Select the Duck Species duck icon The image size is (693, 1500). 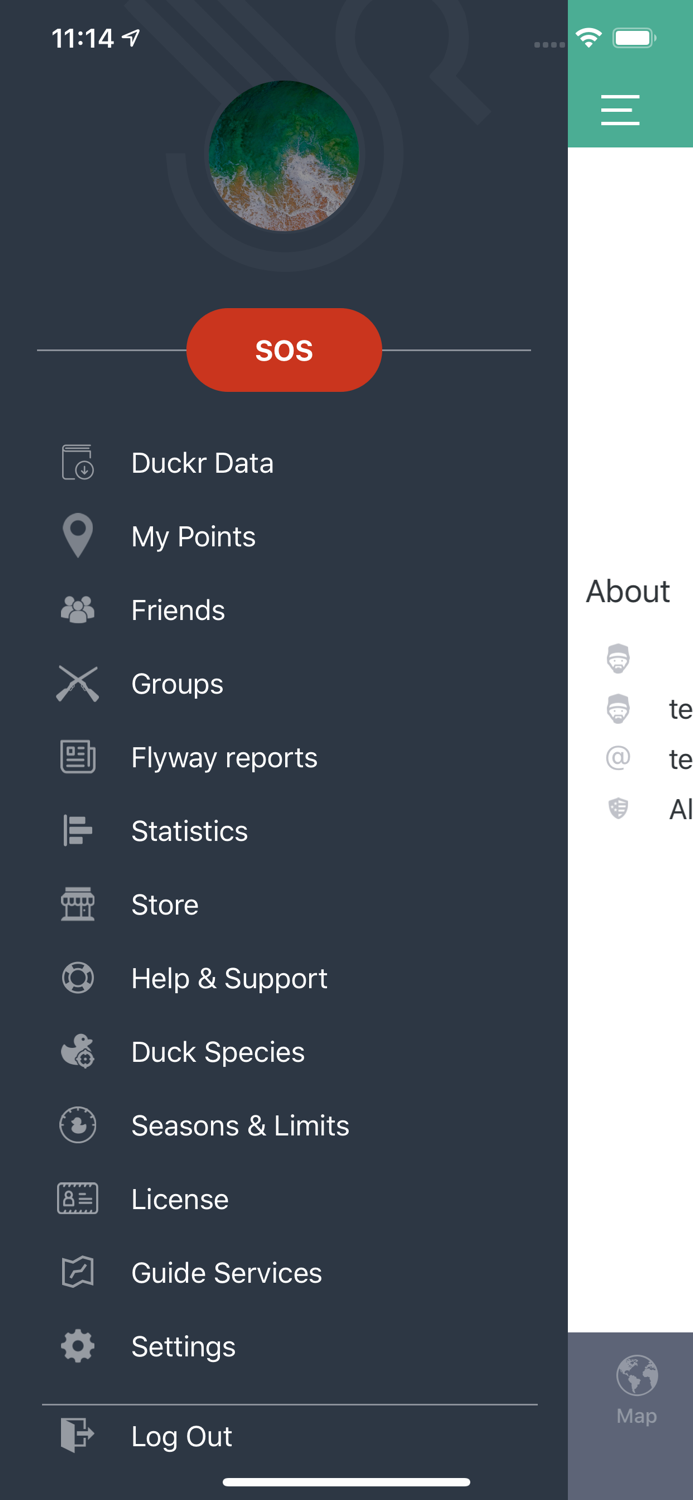(x=77, y=1051)
